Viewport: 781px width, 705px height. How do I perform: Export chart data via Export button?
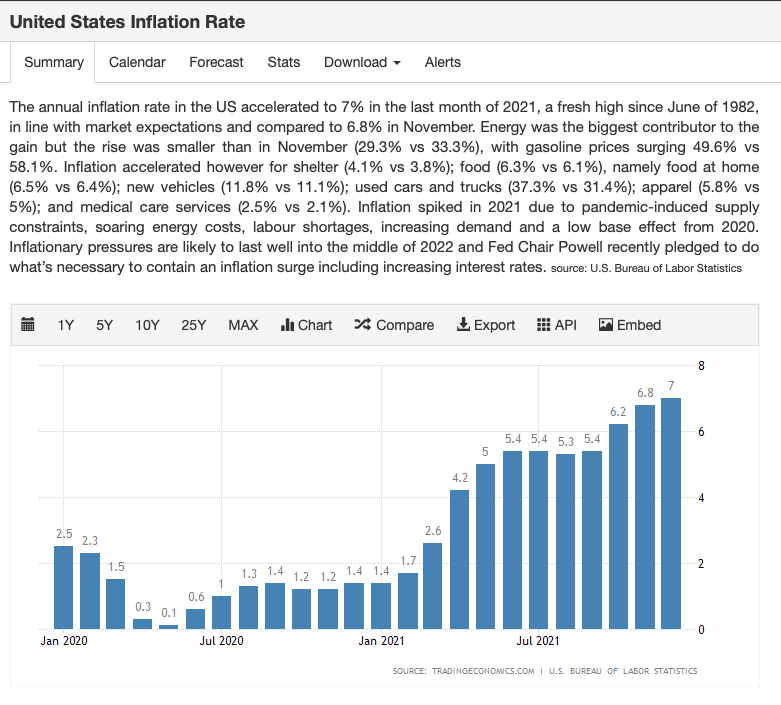coord(485,325)
